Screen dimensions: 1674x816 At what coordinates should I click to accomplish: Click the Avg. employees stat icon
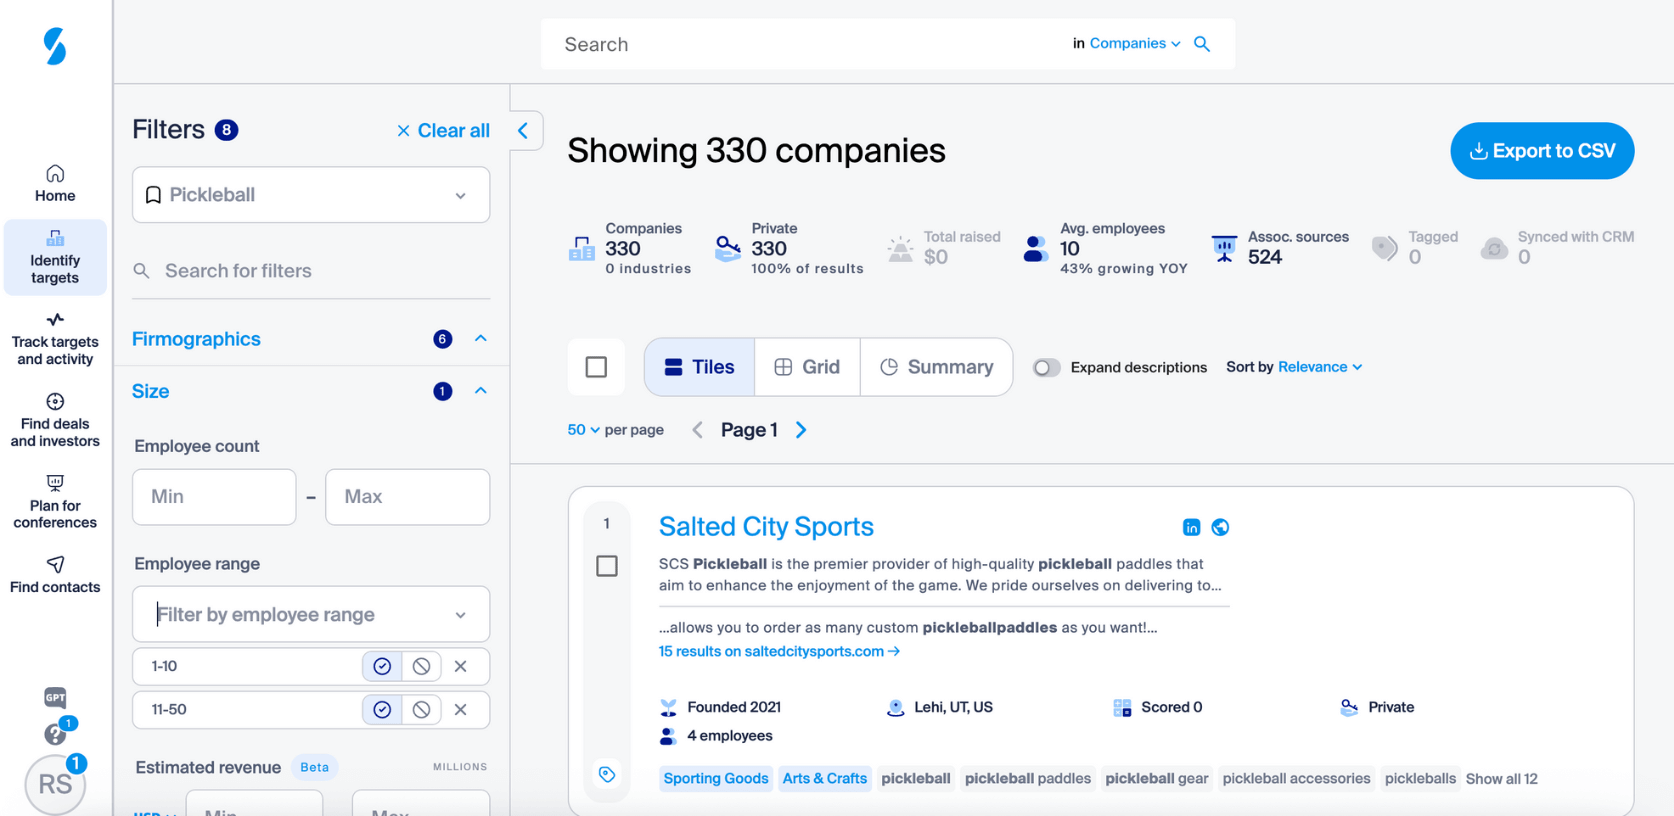pyautogui.click(x=1036, y=248)
